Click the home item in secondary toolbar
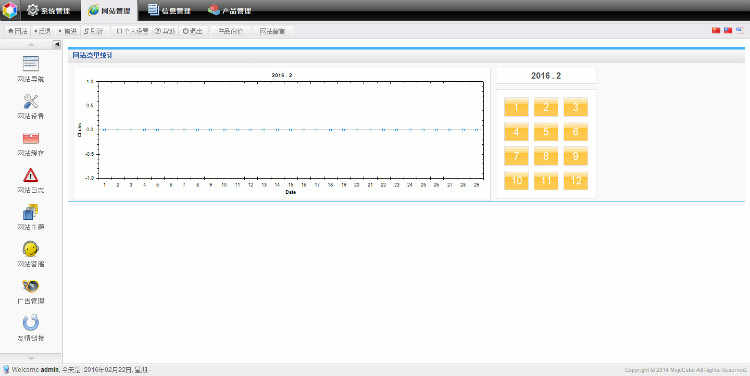This screenshot has width=750, height=376. click(x=18, y=31)
